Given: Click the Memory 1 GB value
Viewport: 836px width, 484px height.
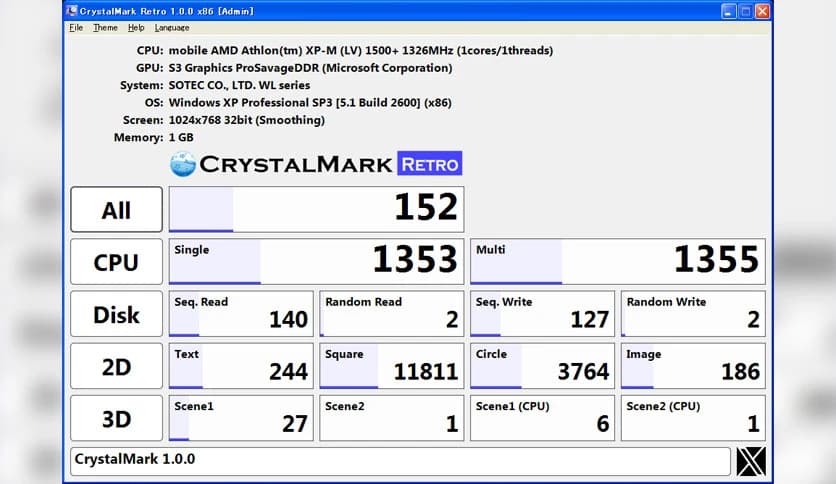Looking at the screenshot, I should click(x=181, y=138).
